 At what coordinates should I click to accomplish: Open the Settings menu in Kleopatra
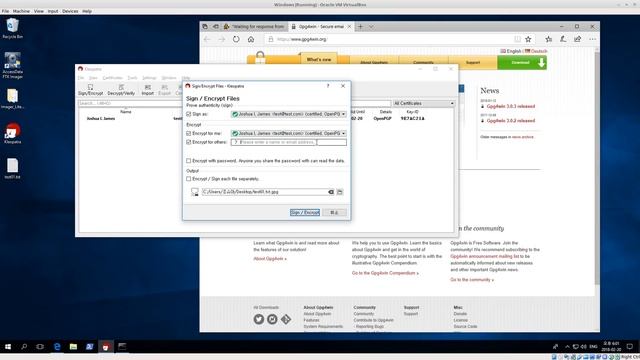click(149, 78)
